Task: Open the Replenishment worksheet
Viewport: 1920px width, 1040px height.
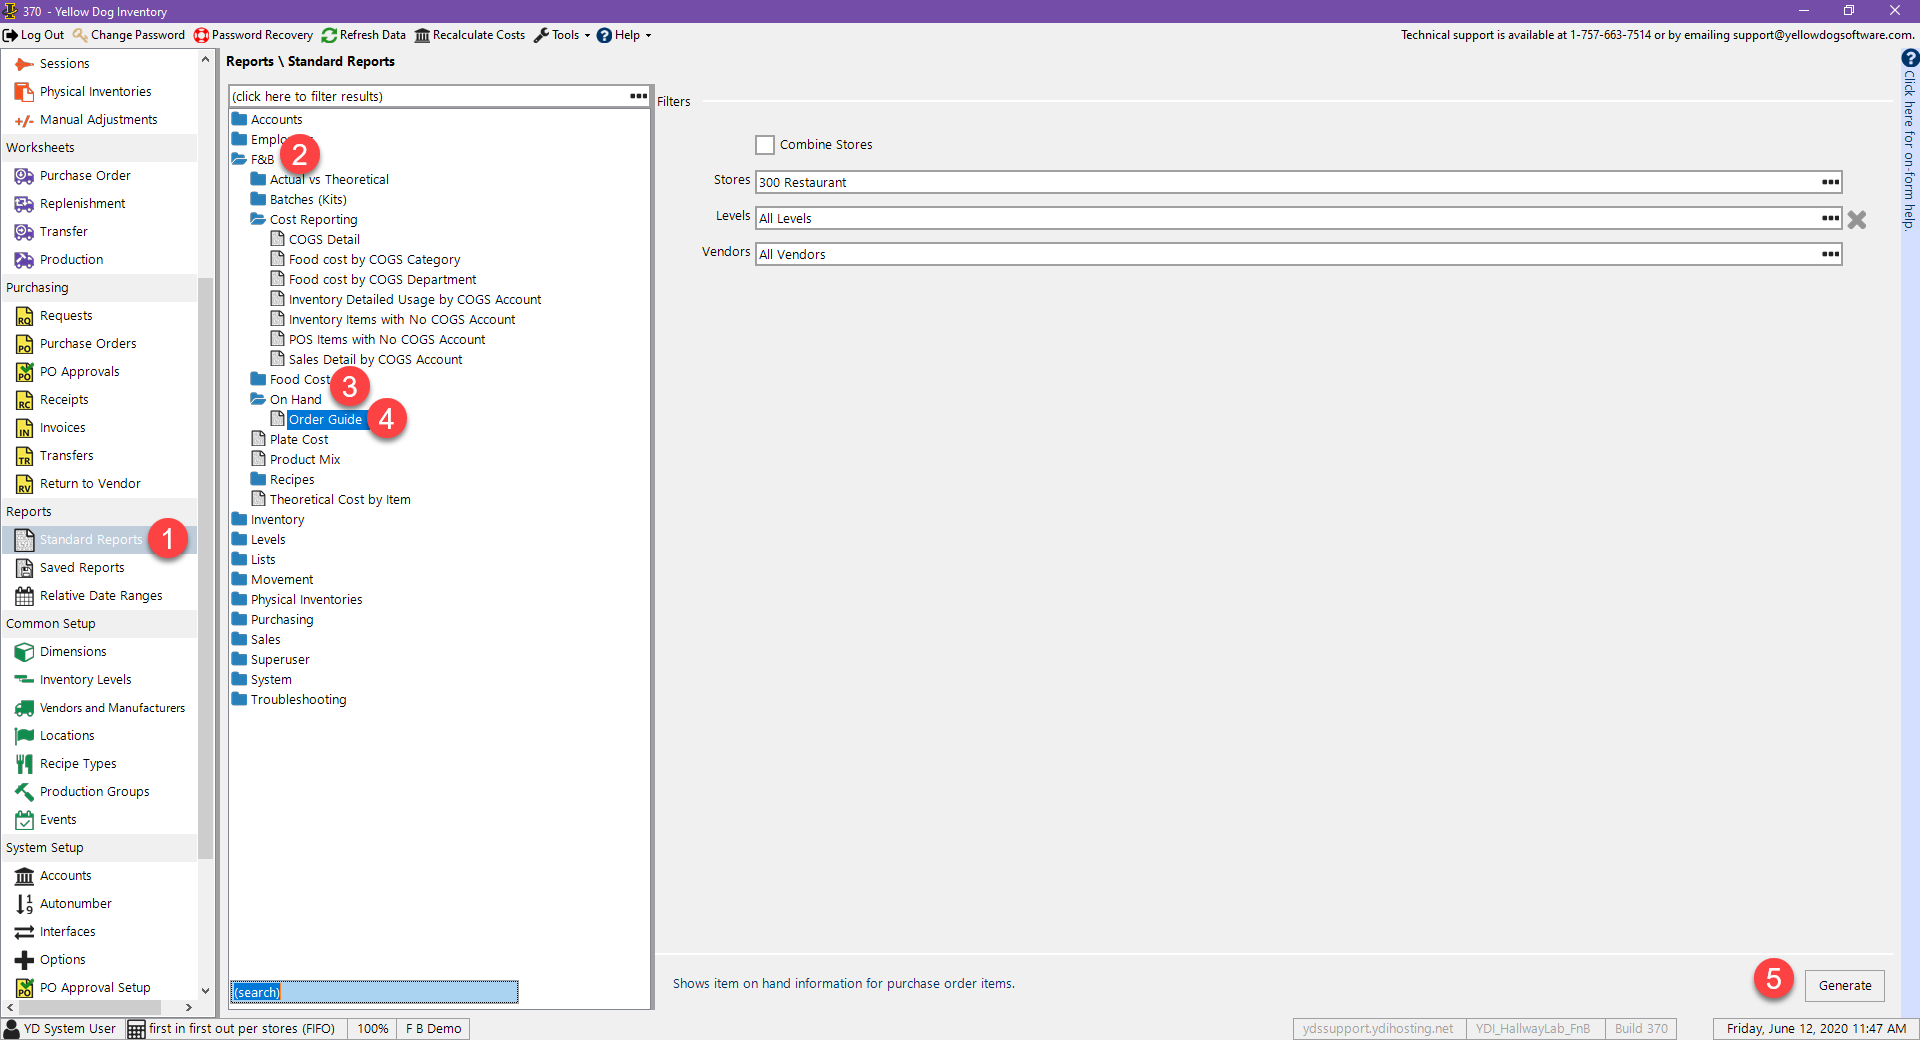Action: (82, 203)
